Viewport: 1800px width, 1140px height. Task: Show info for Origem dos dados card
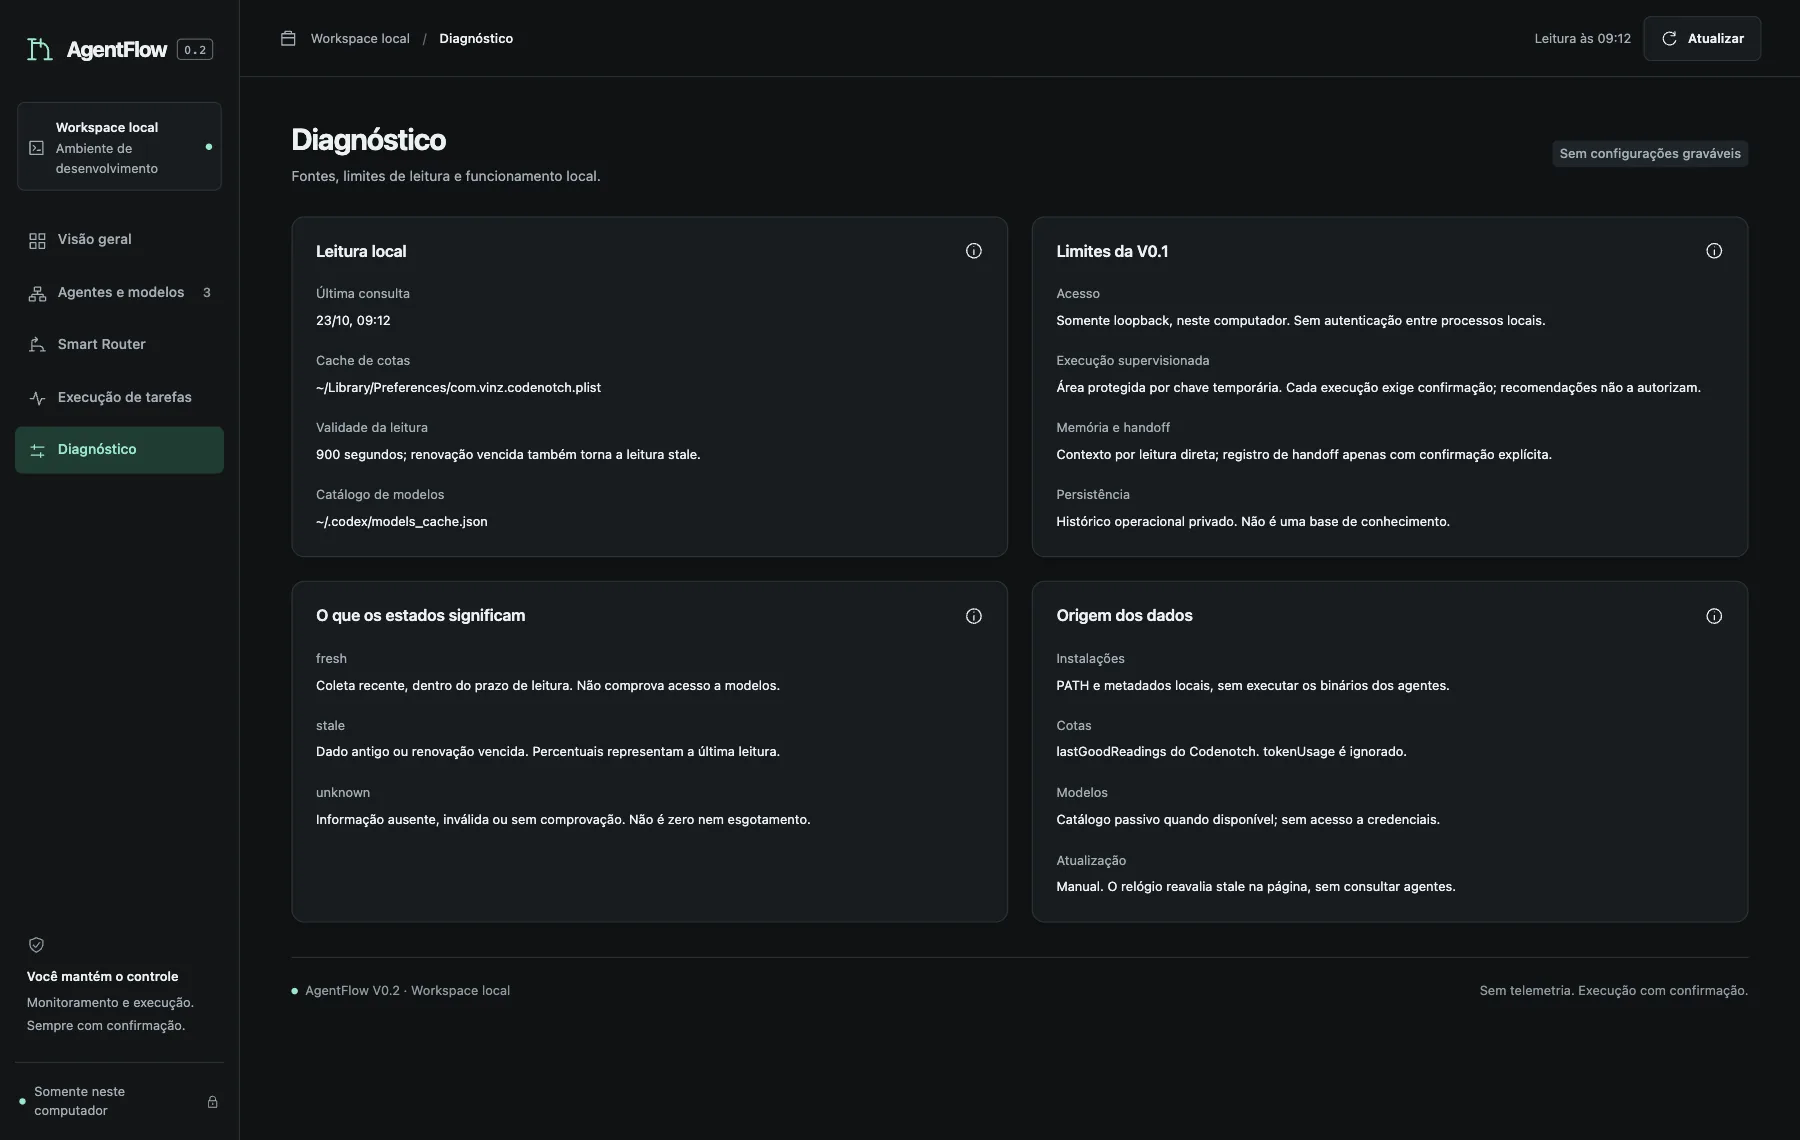1714,616
